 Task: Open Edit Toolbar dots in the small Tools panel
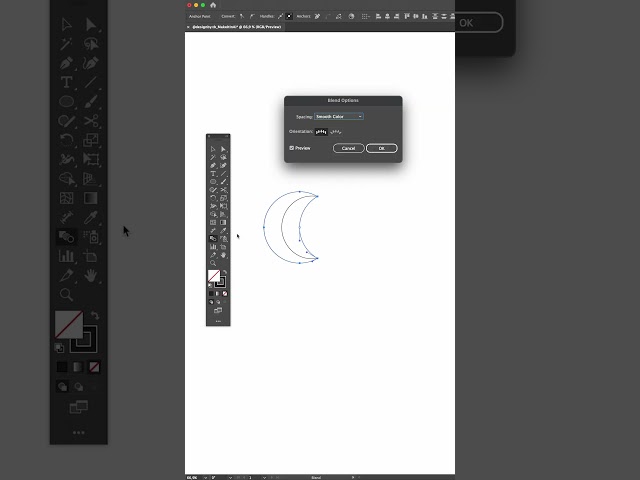(x=218, y=321)
